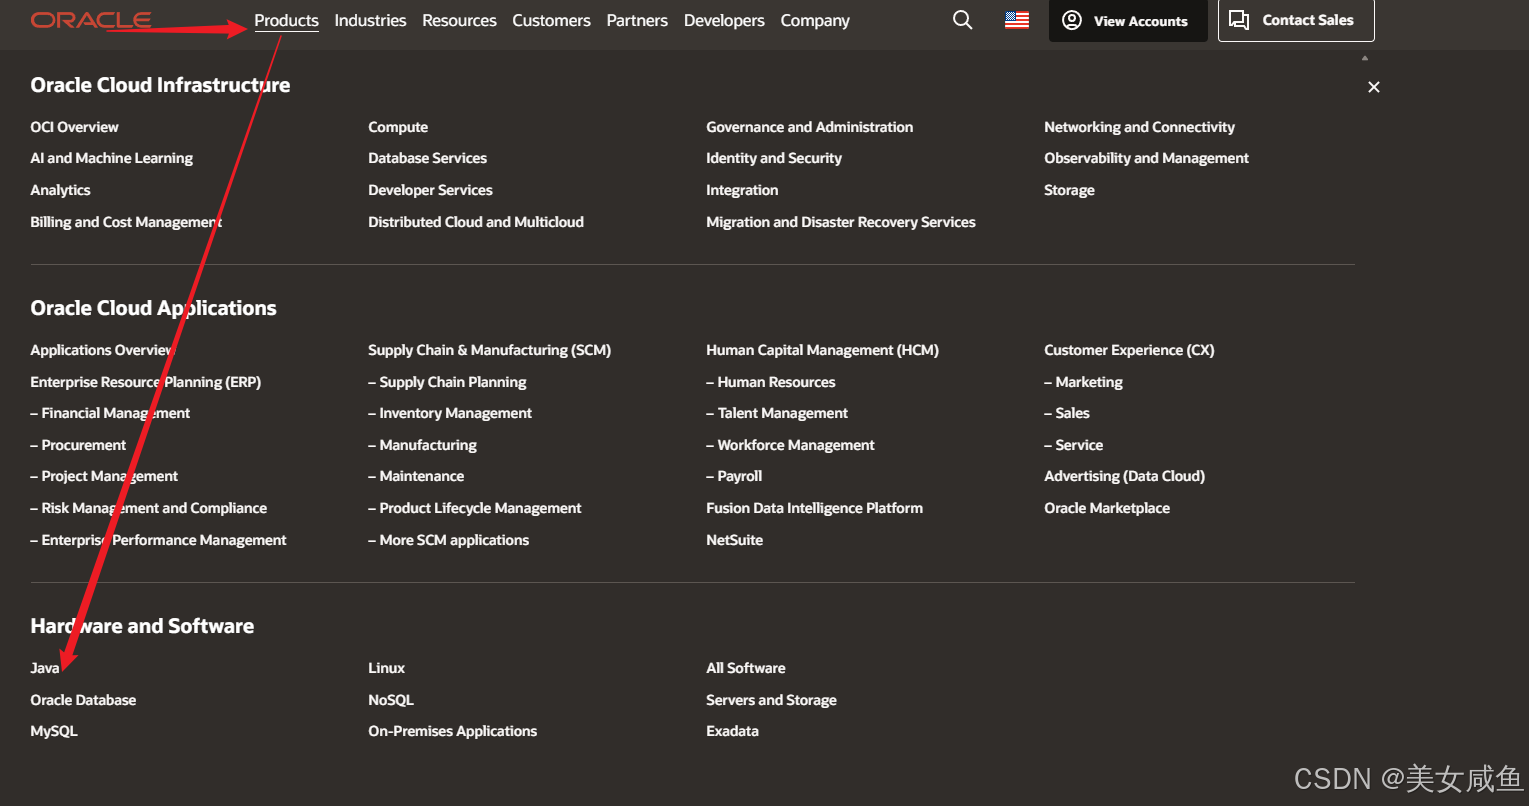Open Developer Services

coord(430,190)
